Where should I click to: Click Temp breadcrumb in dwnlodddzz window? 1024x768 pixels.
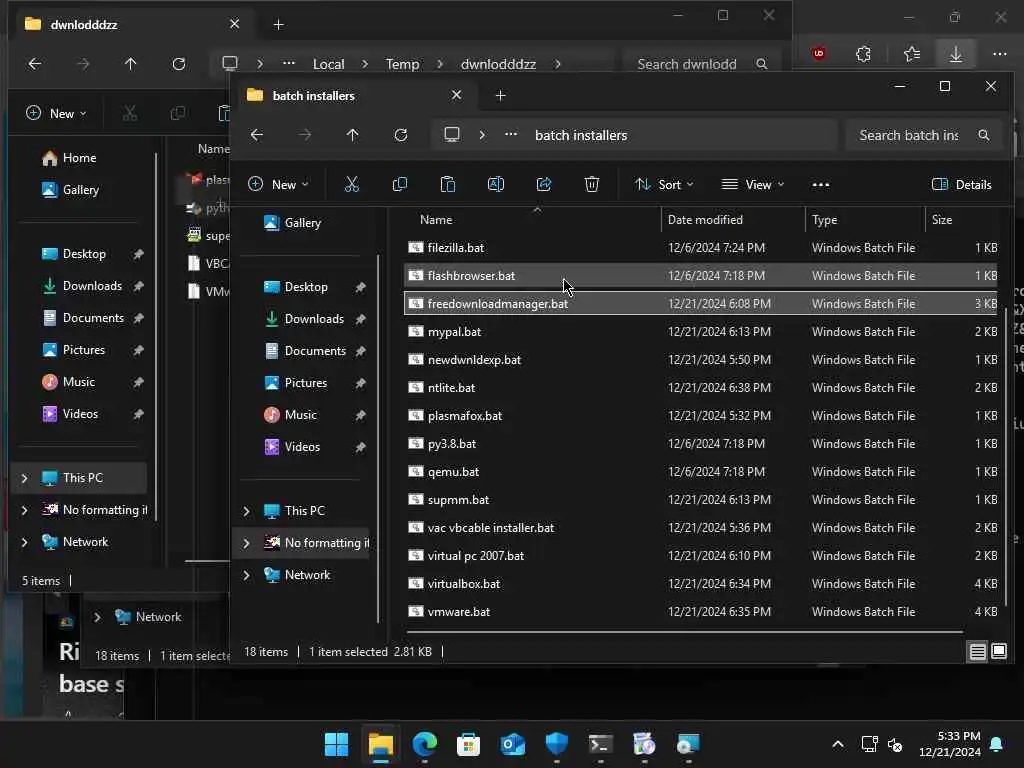point(402,64)
